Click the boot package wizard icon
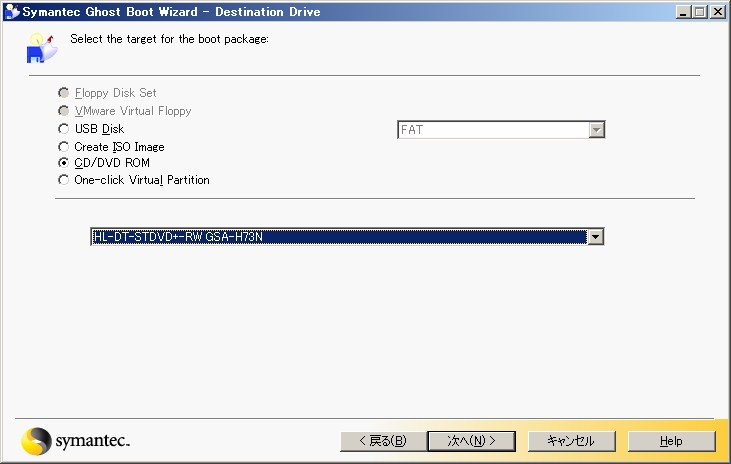The width and height of the screenshot is (731, 464). [x=40, y=46]
